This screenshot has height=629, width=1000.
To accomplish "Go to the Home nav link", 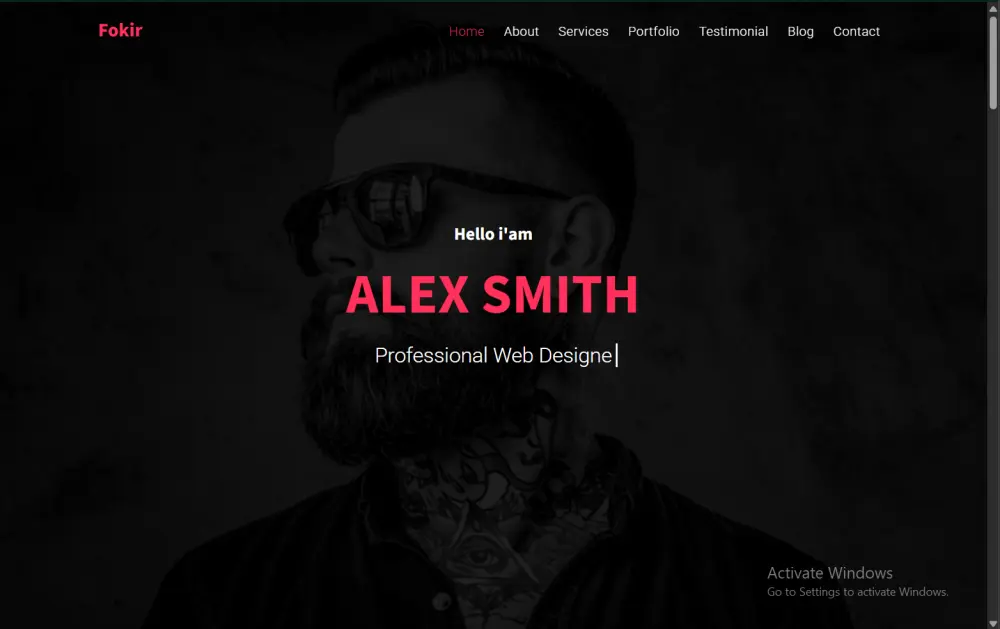I will 466,31.
